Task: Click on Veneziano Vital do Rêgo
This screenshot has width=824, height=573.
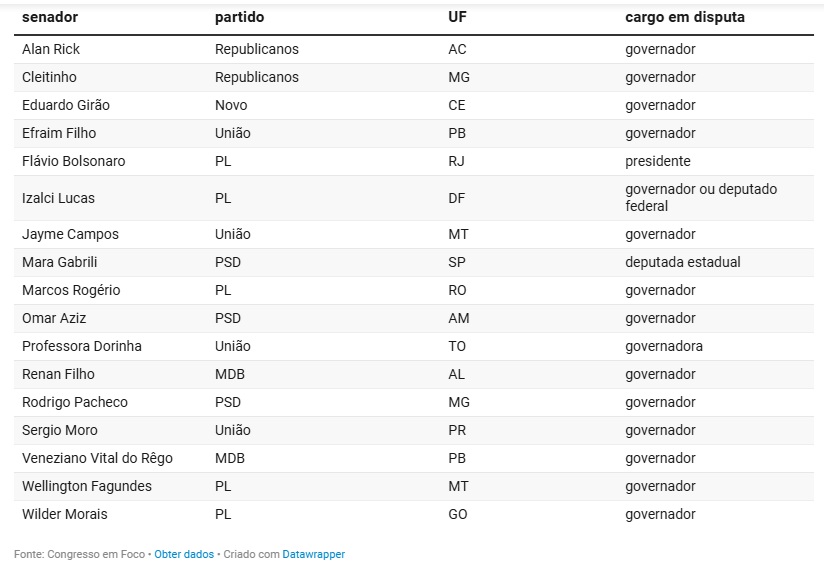Action: pyautogui.click(x=97, y=458)
